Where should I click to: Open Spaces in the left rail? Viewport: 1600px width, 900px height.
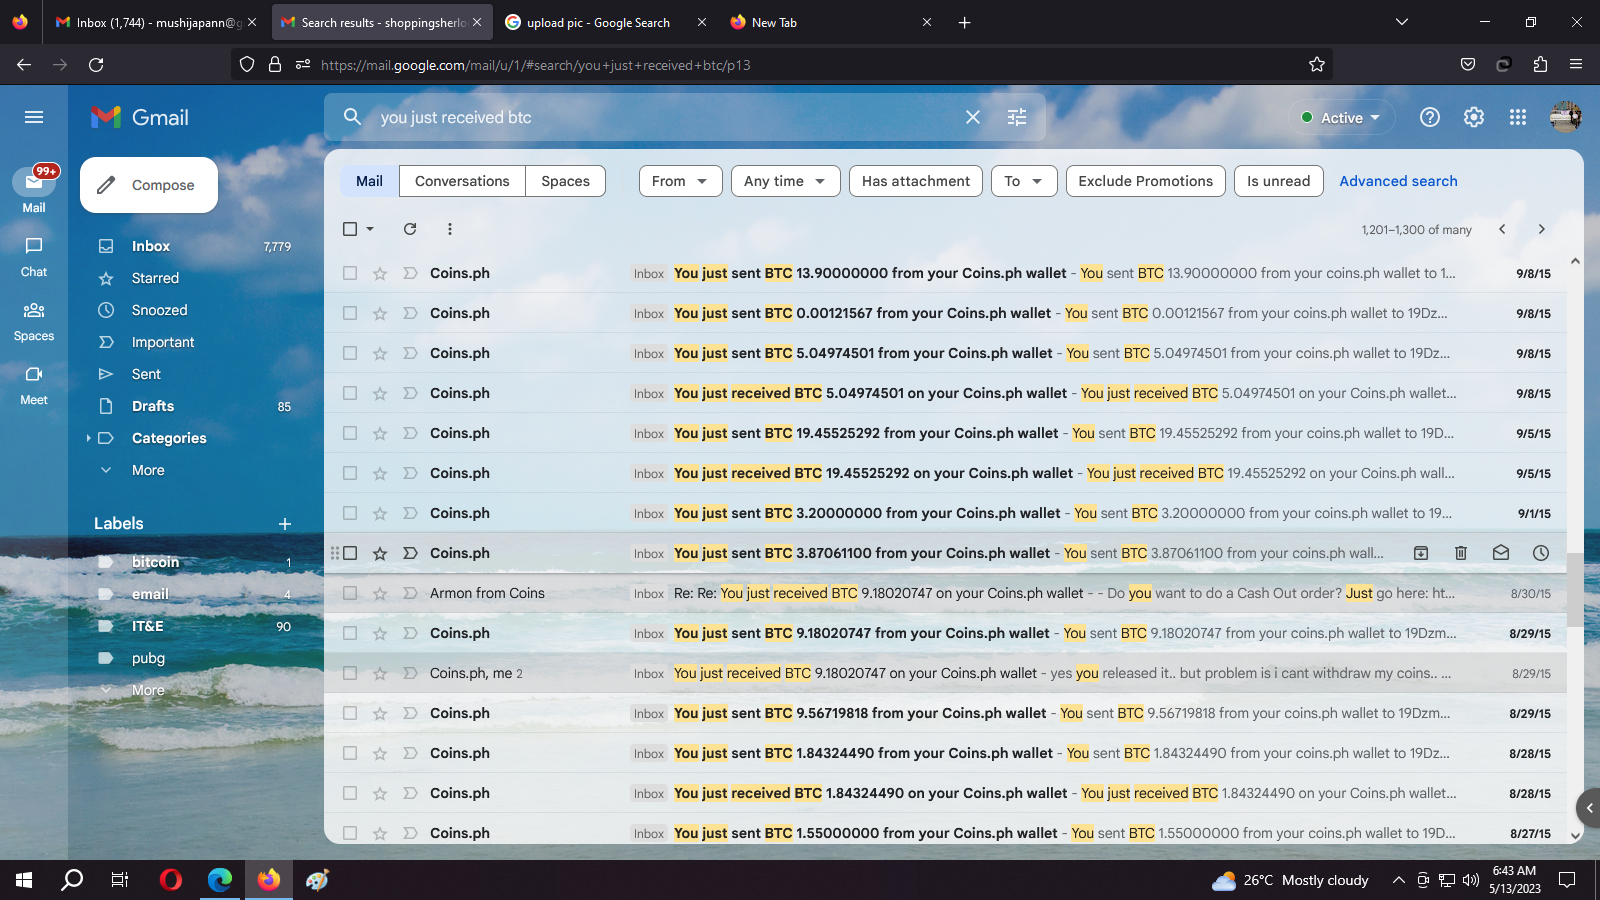tap(34, 320)
